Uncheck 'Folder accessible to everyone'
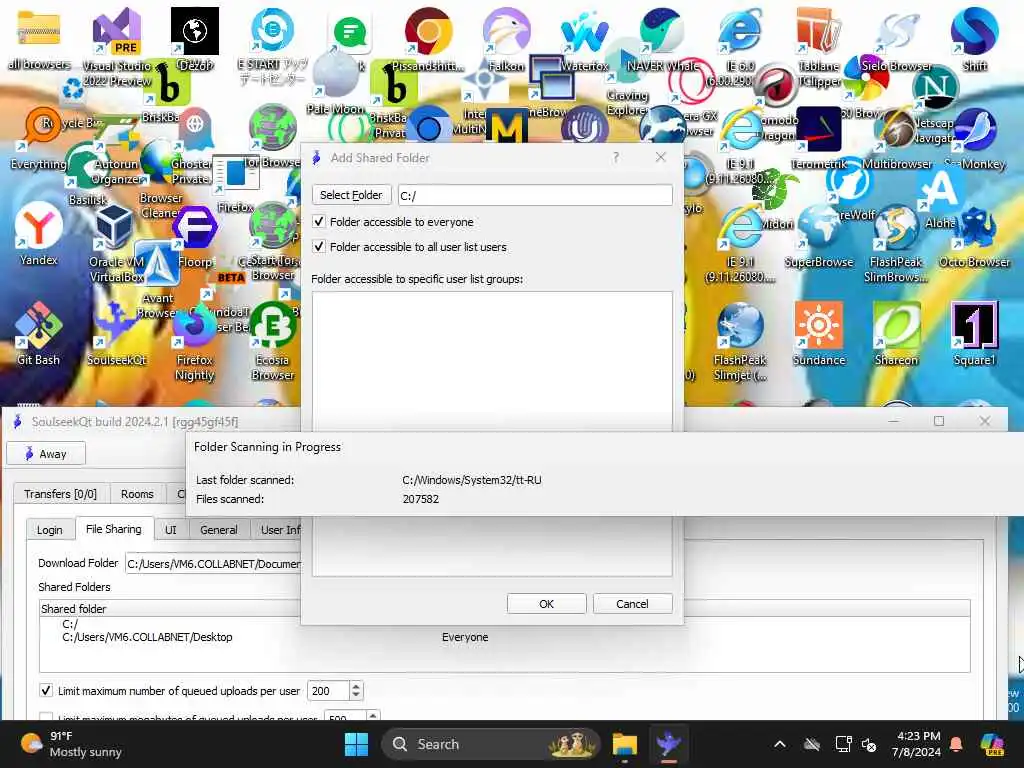The image size is (1024, 768). 319,221
